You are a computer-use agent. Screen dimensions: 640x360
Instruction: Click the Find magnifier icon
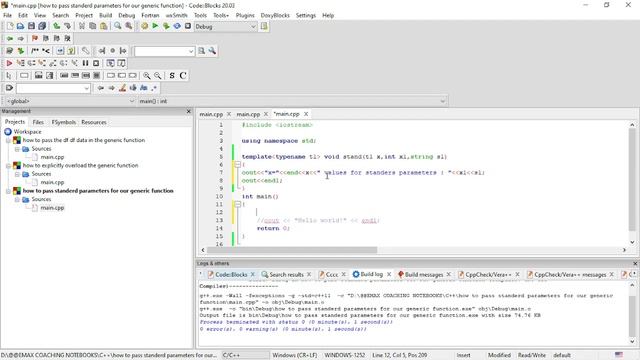coord(118,26)
